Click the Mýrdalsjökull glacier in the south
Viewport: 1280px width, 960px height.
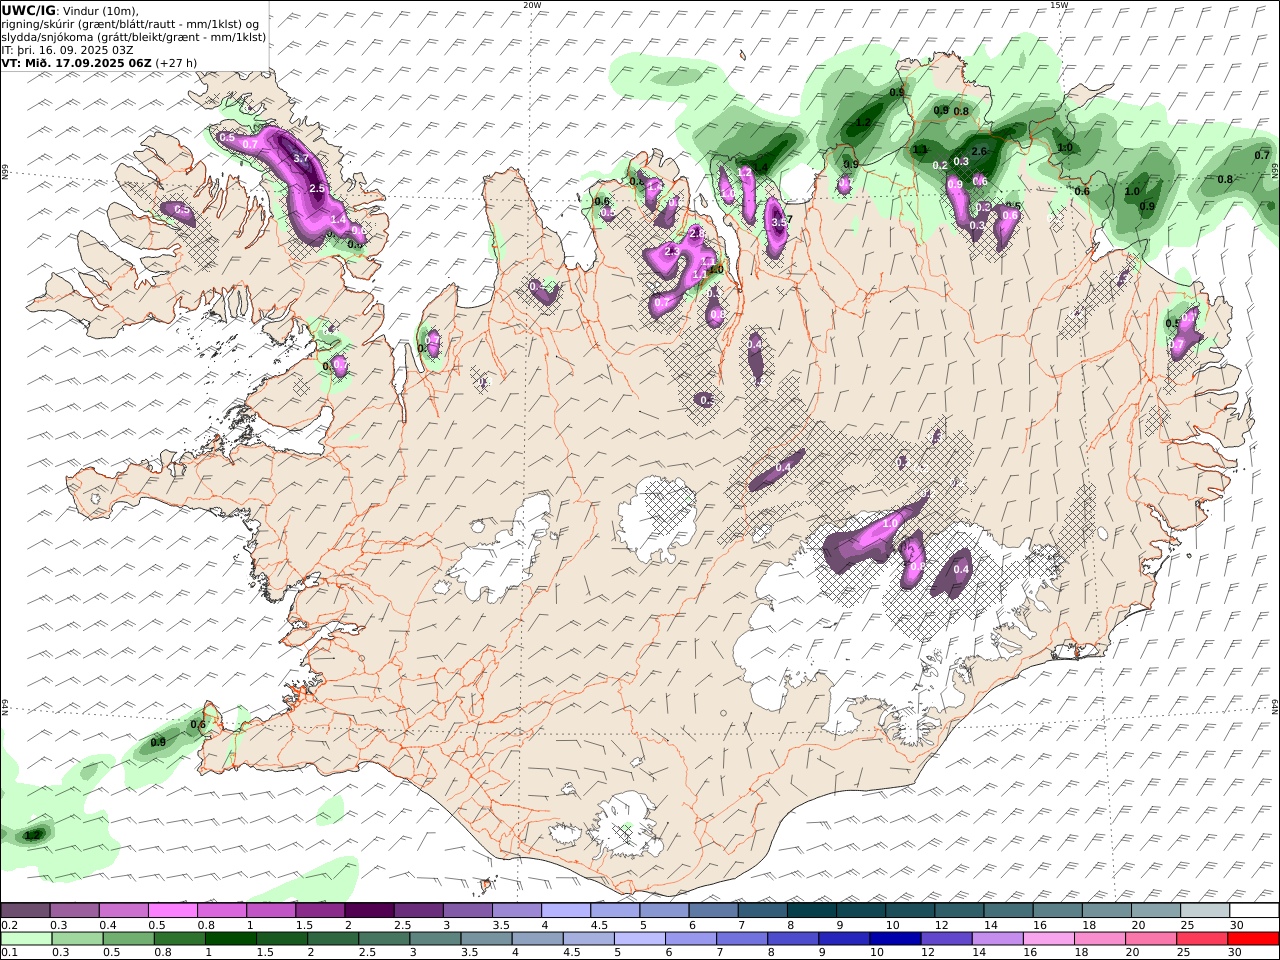click(626, 826)
